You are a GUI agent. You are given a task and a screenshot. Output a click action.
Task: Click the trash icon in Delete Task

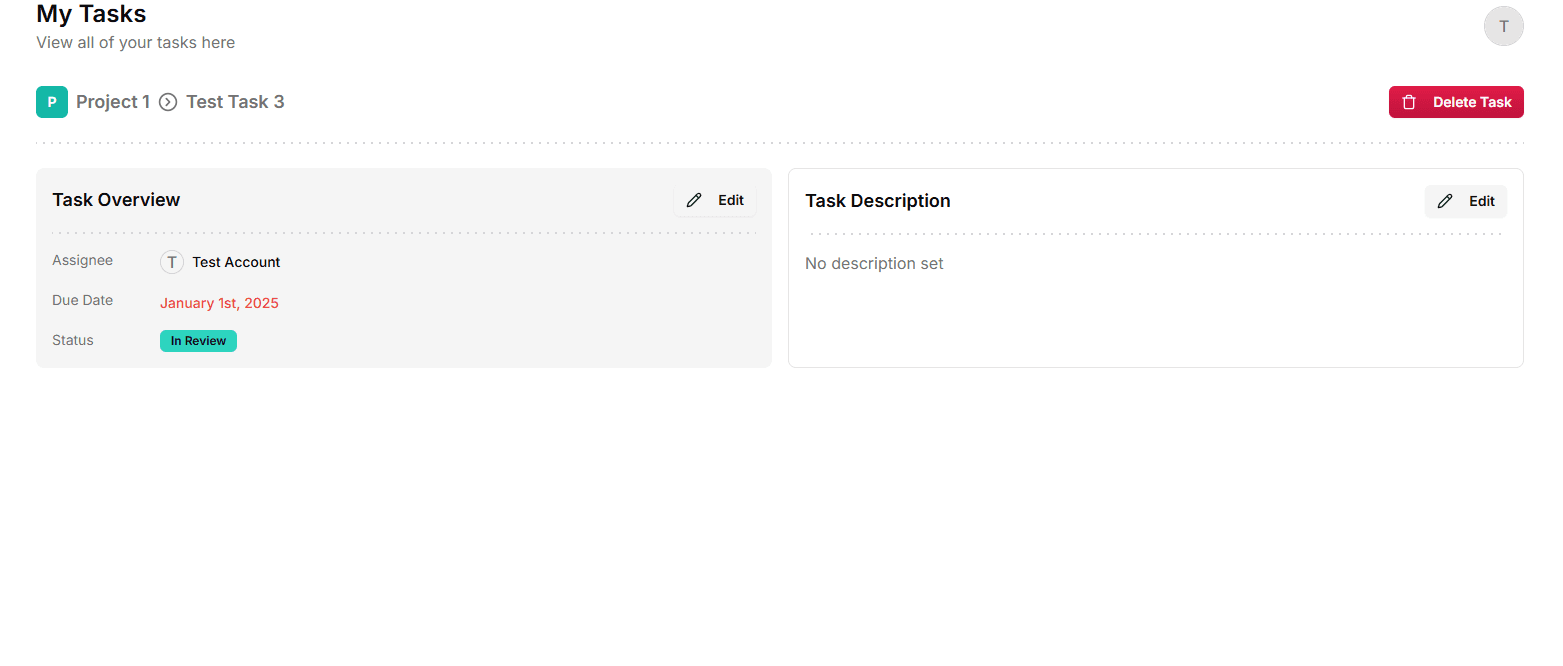(1409, 102)
